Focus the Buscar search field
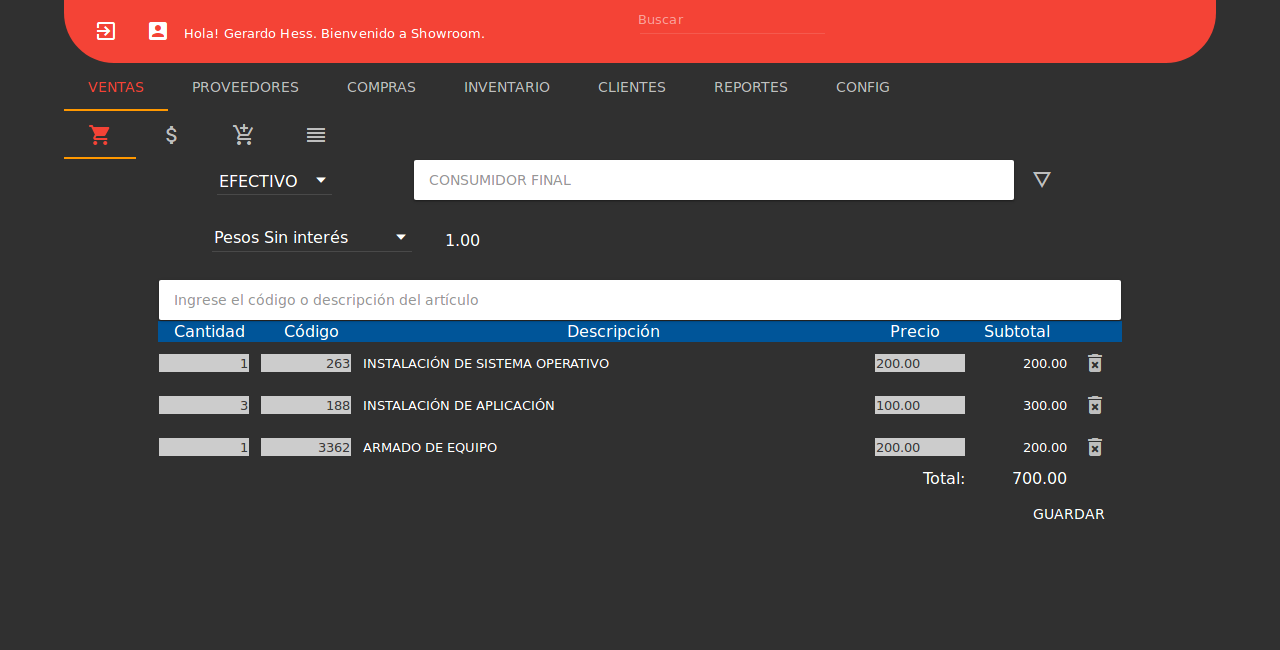 click(x=732, y=20)
